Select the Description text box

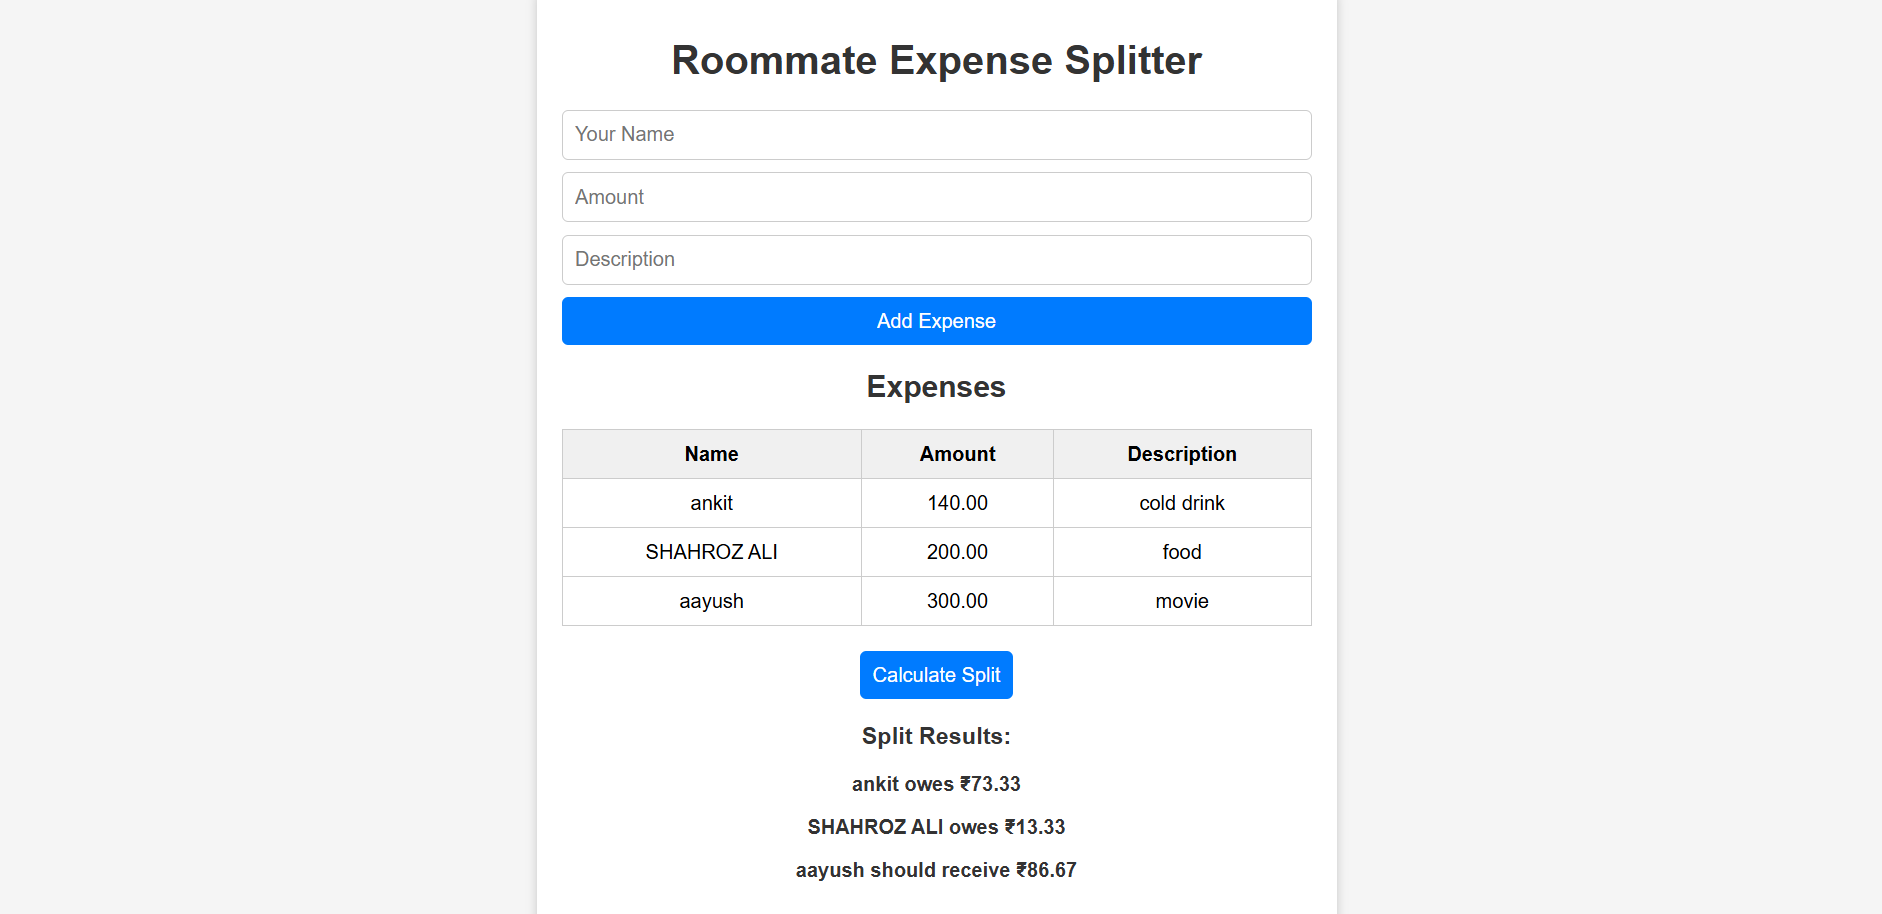click(x=936, y=260)
